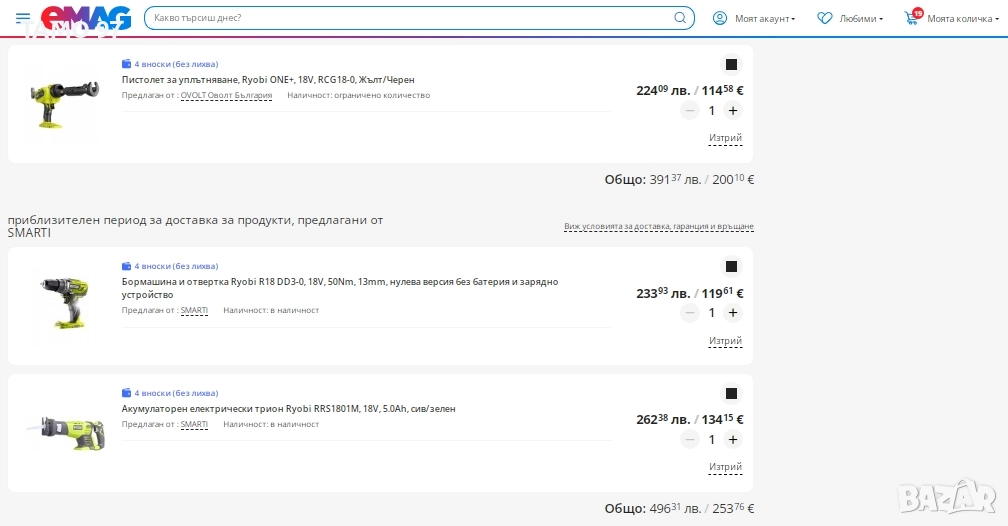1008x526 pixels.
Task: Click the shopping cart icon
Action: pos(912,18)
